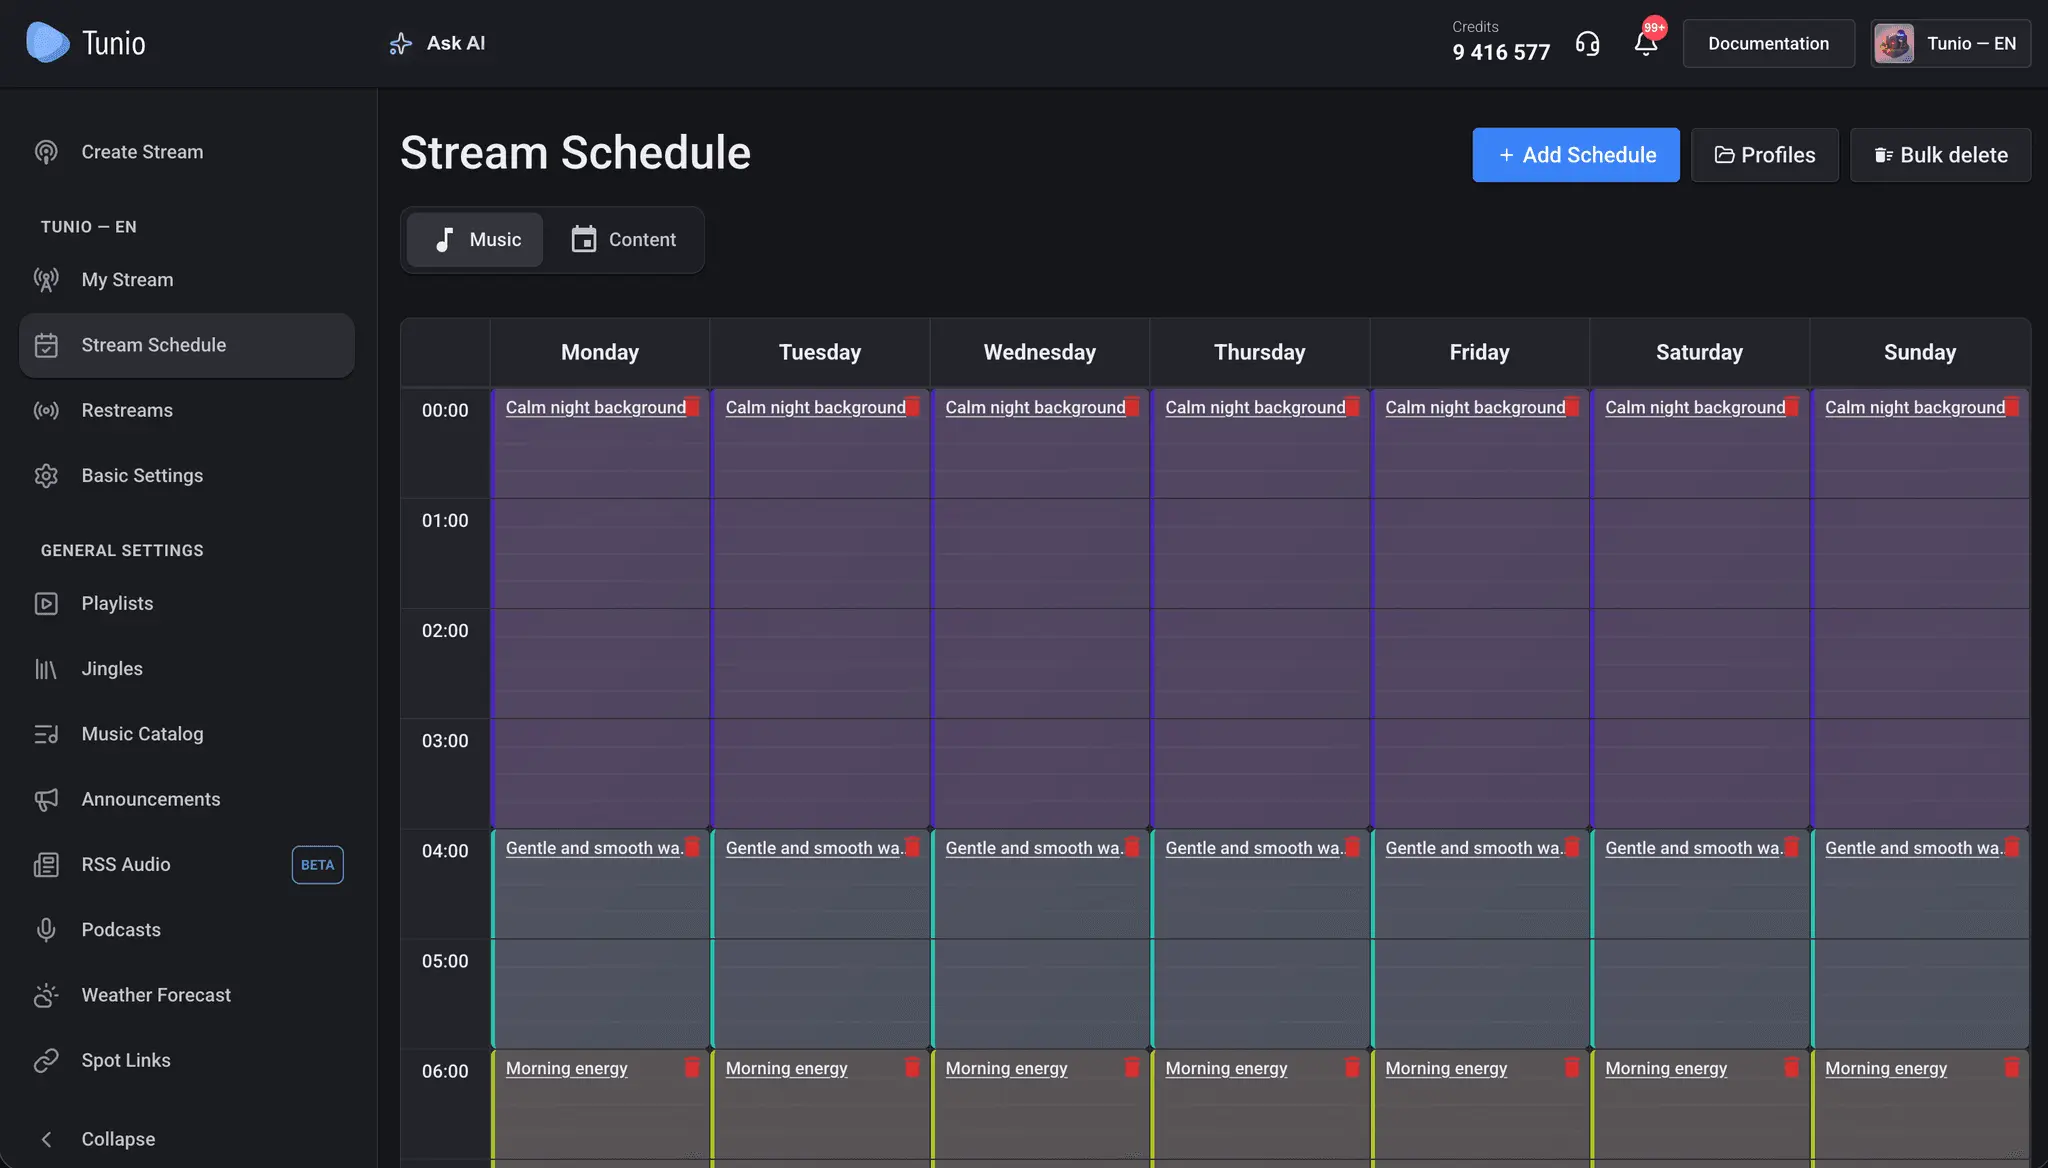Screen dimensions: 2048x1168
Task: Delete Saturday's Gentle and smooth schedule
Action: (1792, 847)
